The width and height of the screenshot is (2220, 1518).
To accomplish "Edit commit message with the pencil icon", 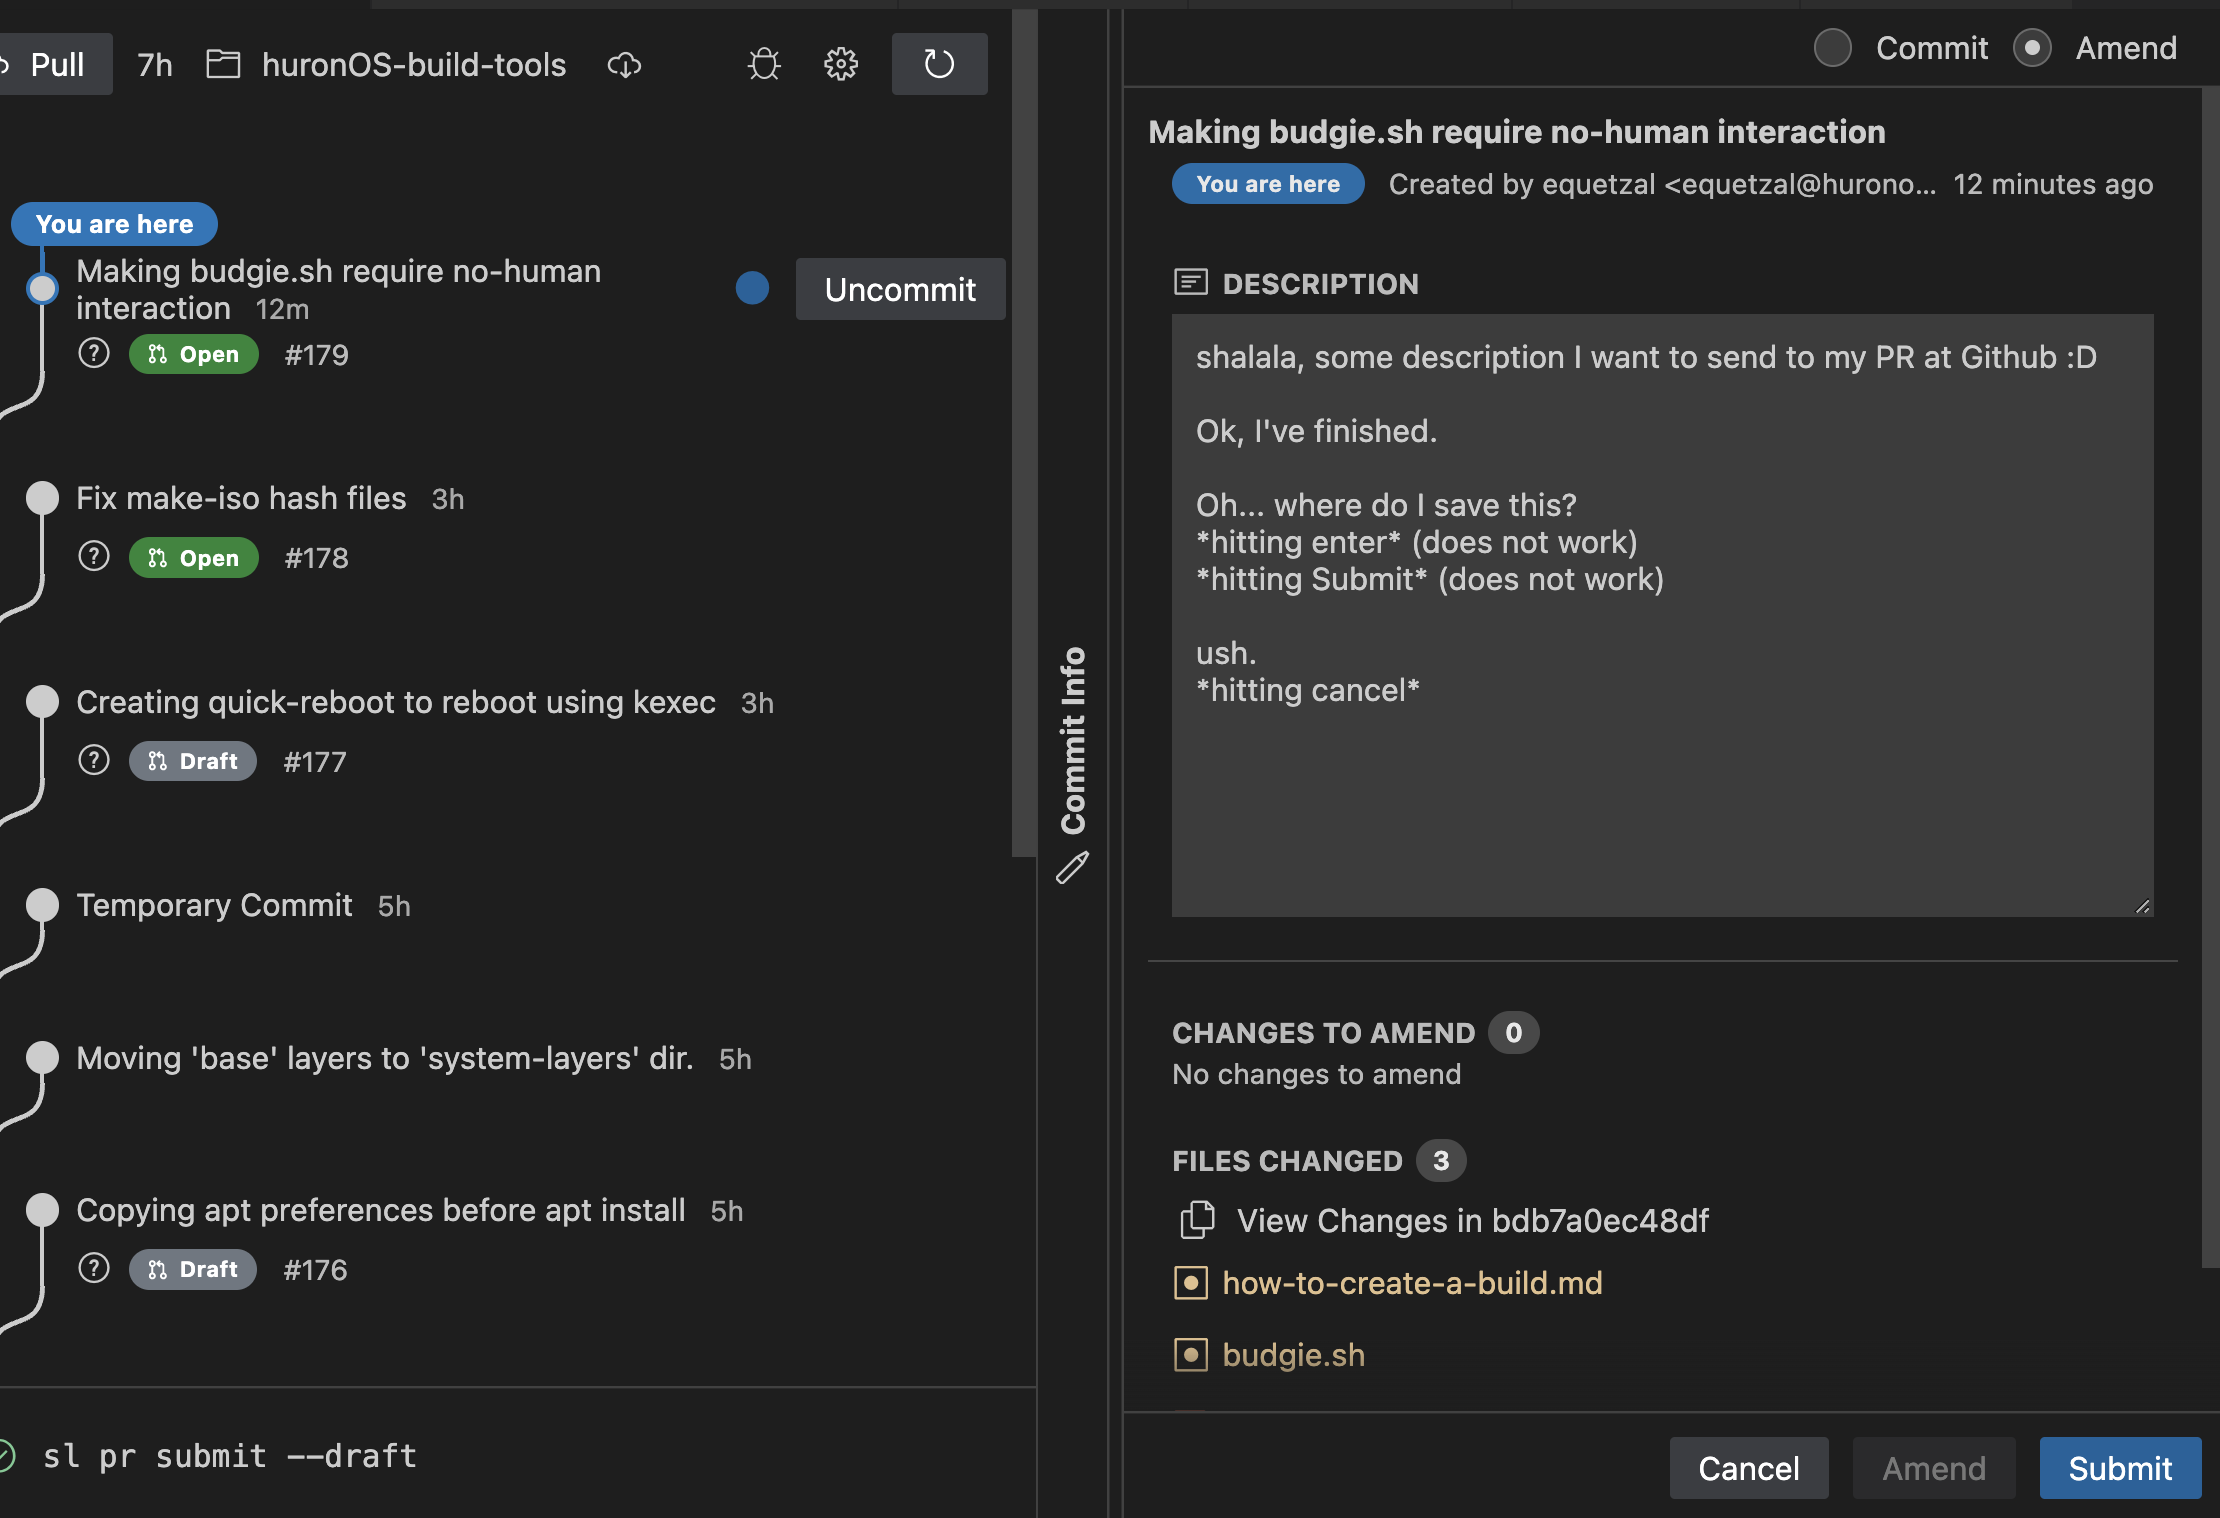I will pyautogui.click(x=1072, y=869).
